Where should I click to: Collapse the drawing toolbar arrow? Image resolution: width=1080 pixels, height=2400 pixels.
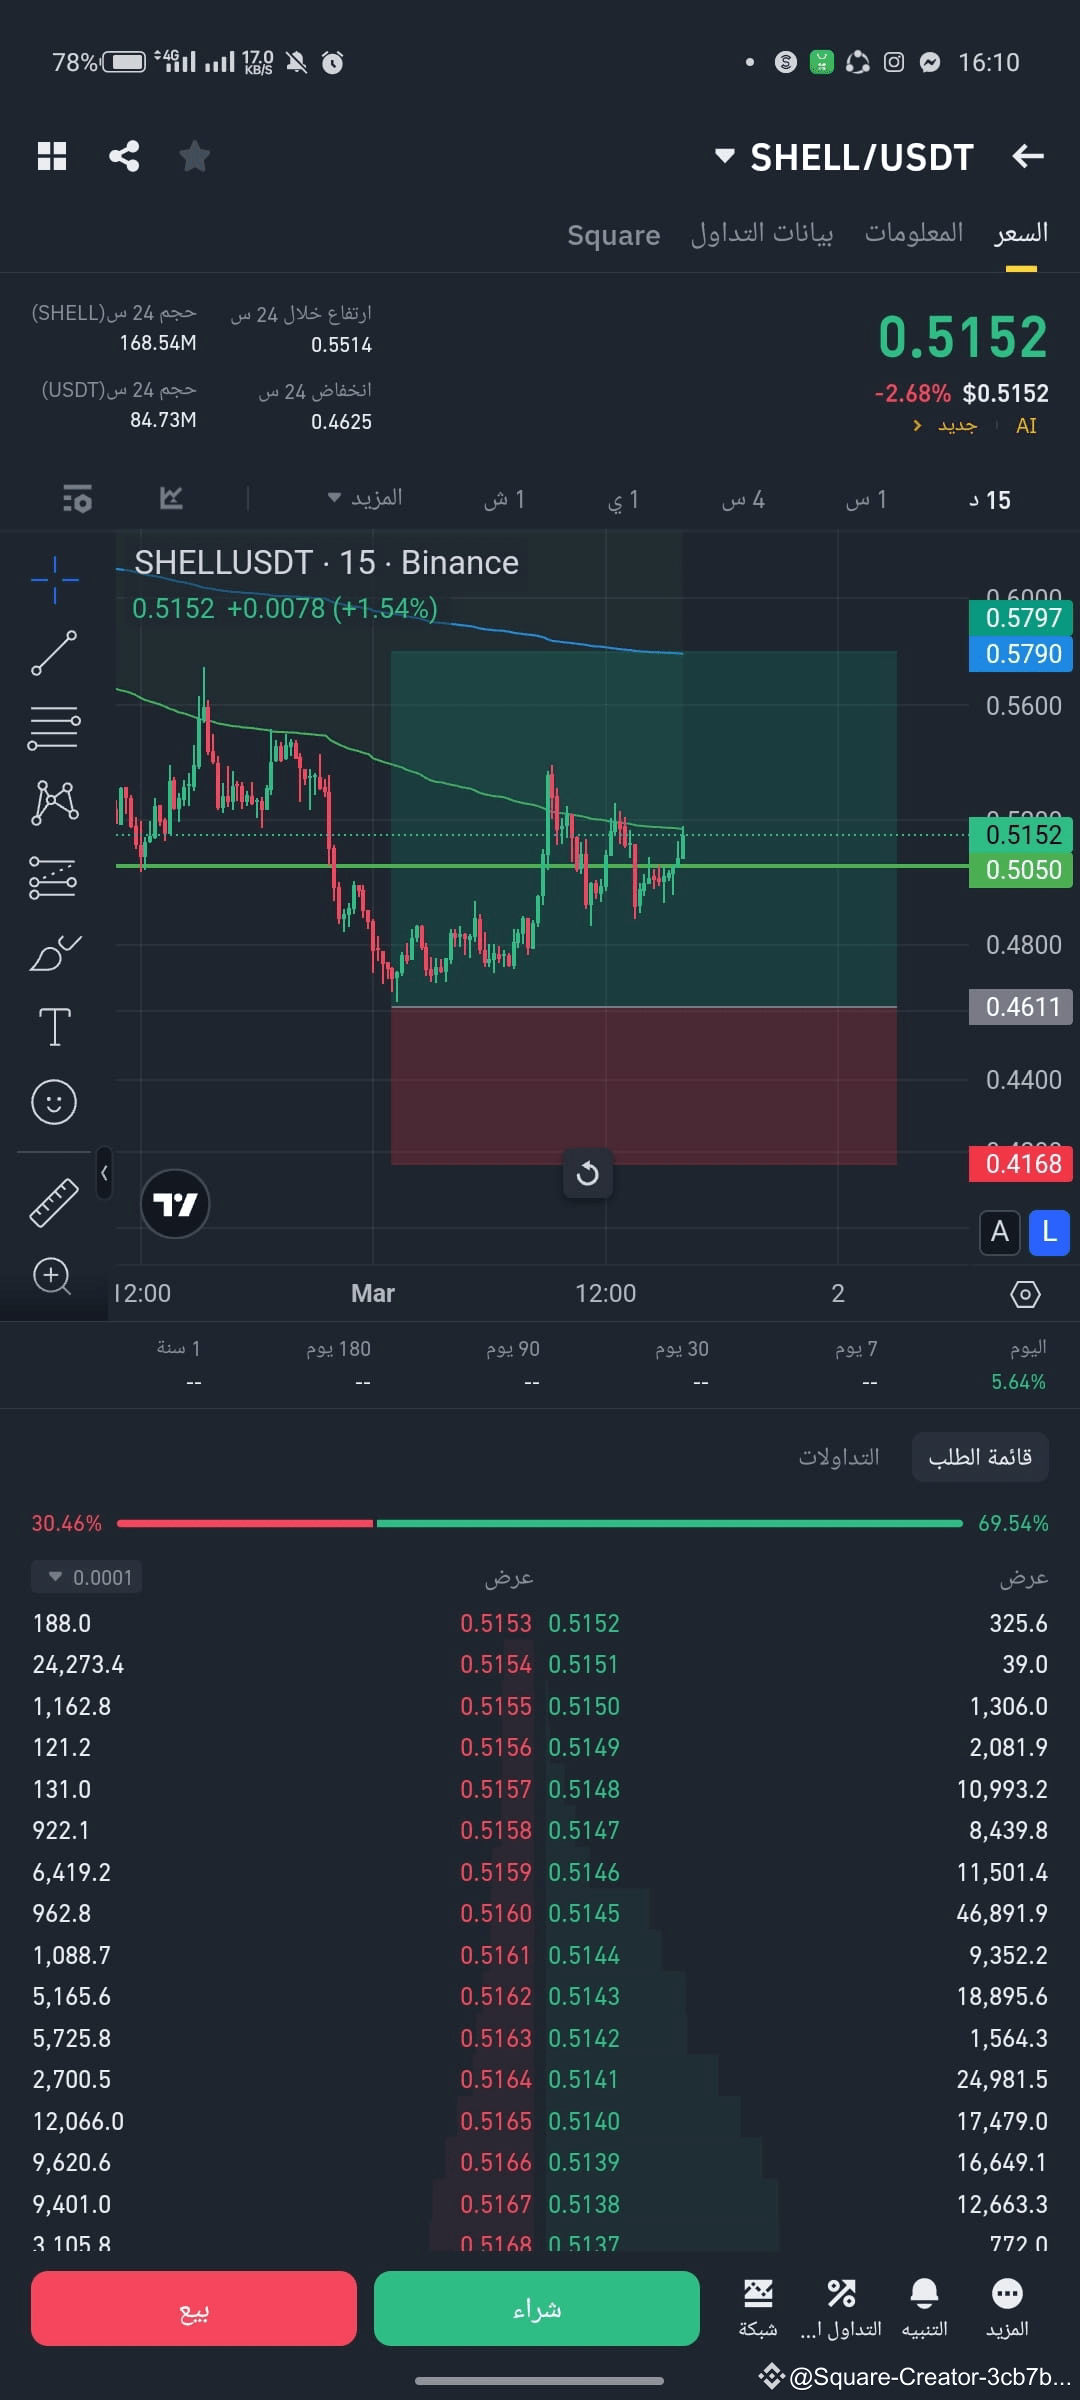click(104, 1173)
